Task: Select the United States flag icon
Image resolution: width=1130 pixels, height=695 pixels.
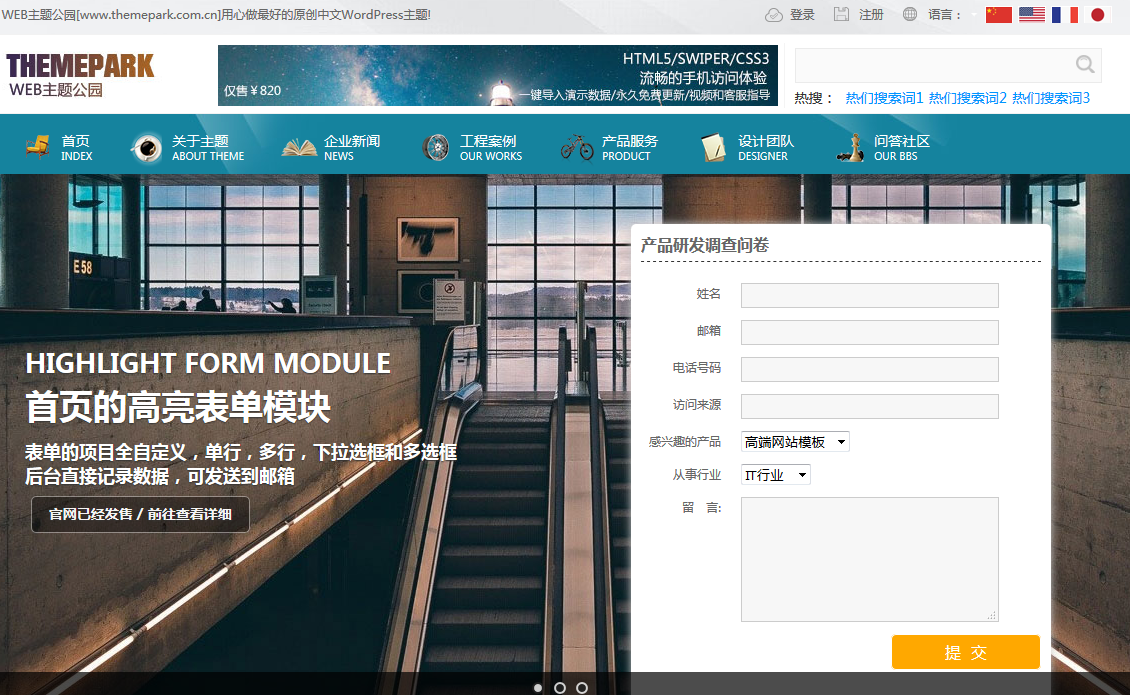Action: pos(1032,14)
